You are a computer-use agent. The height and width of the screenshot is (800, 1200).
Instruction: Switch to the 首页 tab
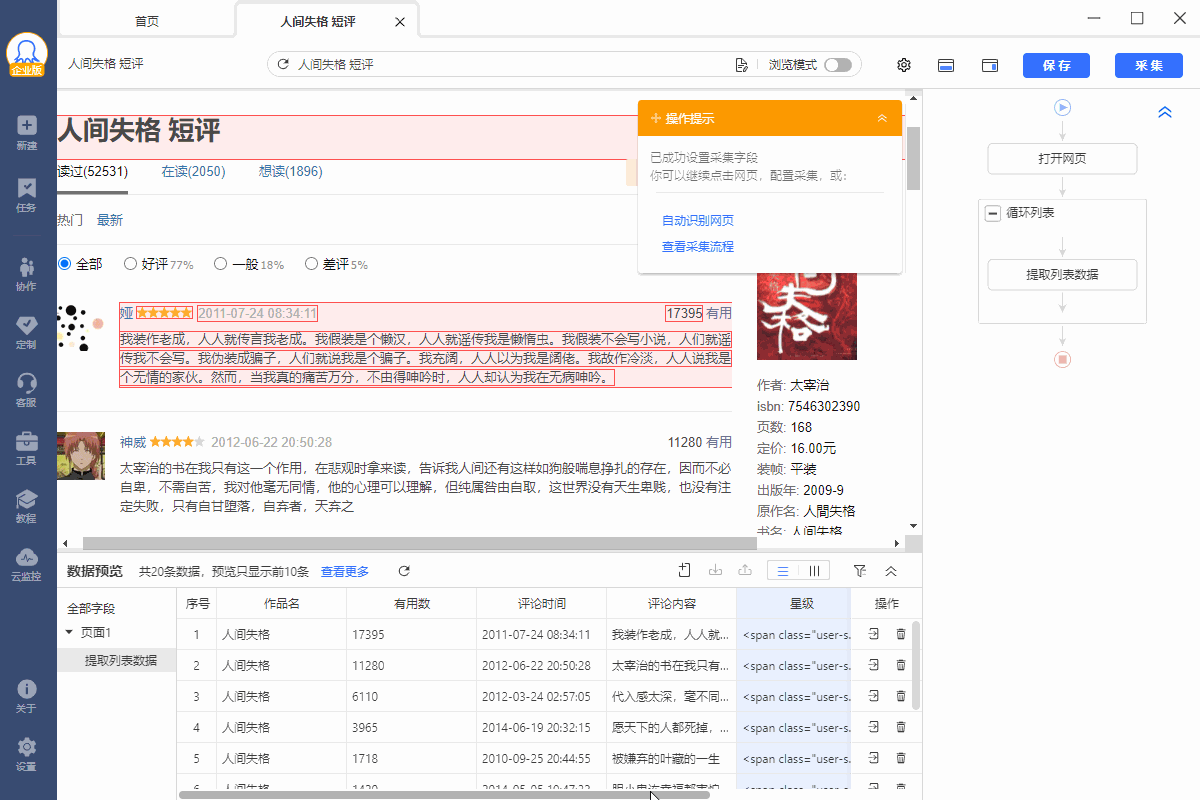click(x=147, y=21)
